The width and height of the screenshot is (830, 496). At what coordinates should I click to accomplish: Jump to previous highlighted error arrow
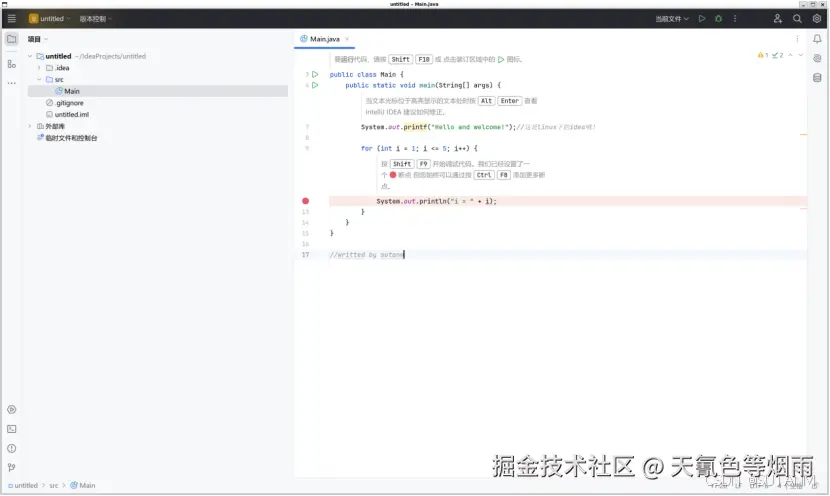[x=791, y=55]
